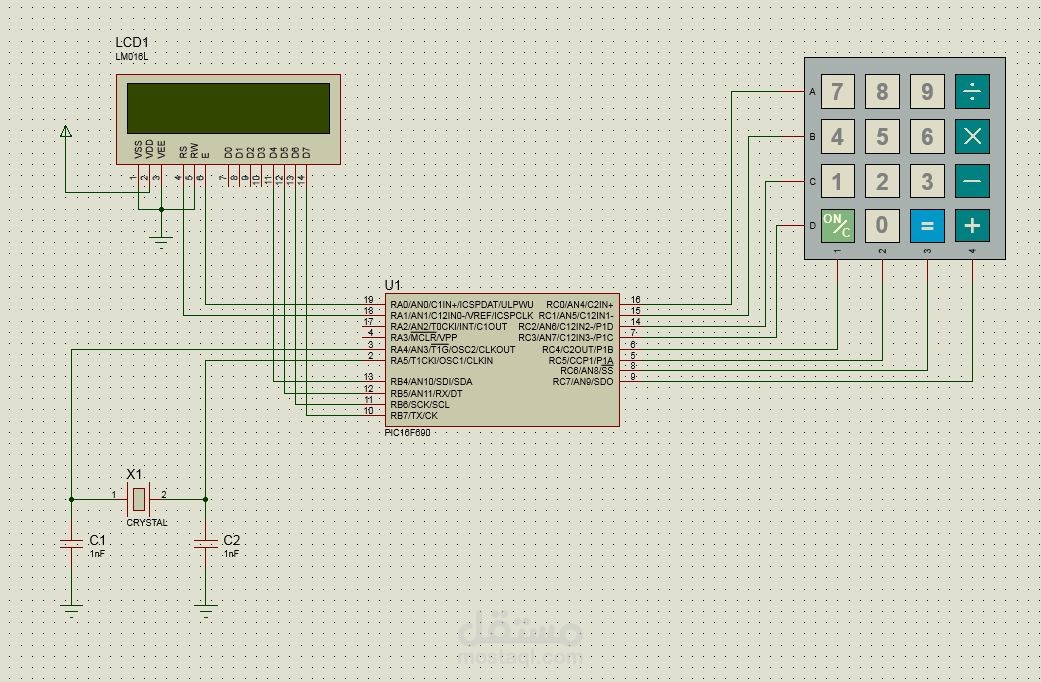Click the LCD1 component label text
The height and width of the screenshot is (682, 1041).
point(132,43)
